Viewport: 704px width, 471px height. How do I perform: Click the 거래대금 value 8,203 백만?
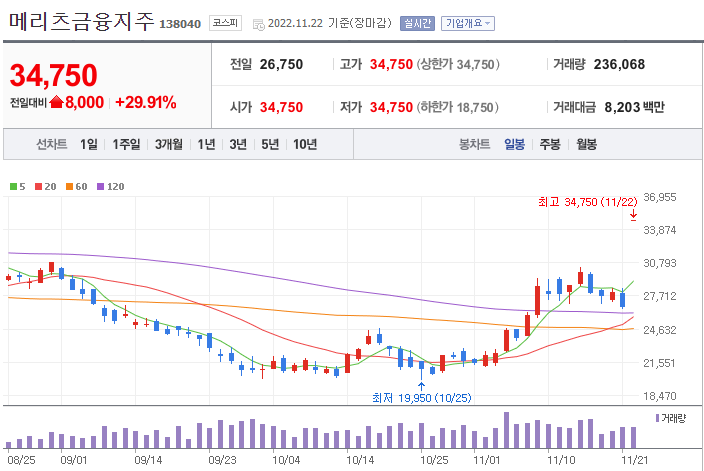[634, 107]
